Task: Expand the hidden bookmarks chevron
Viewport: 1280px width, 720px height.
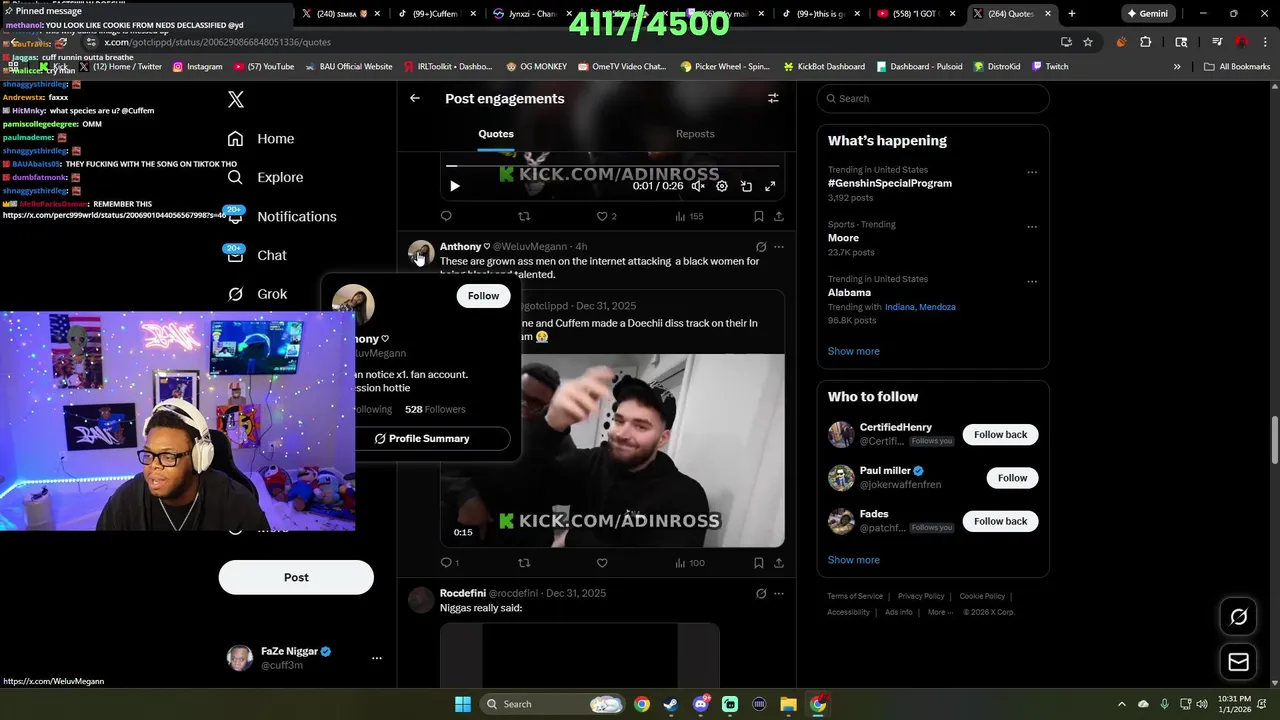Action: click(x=1177, y=67)
